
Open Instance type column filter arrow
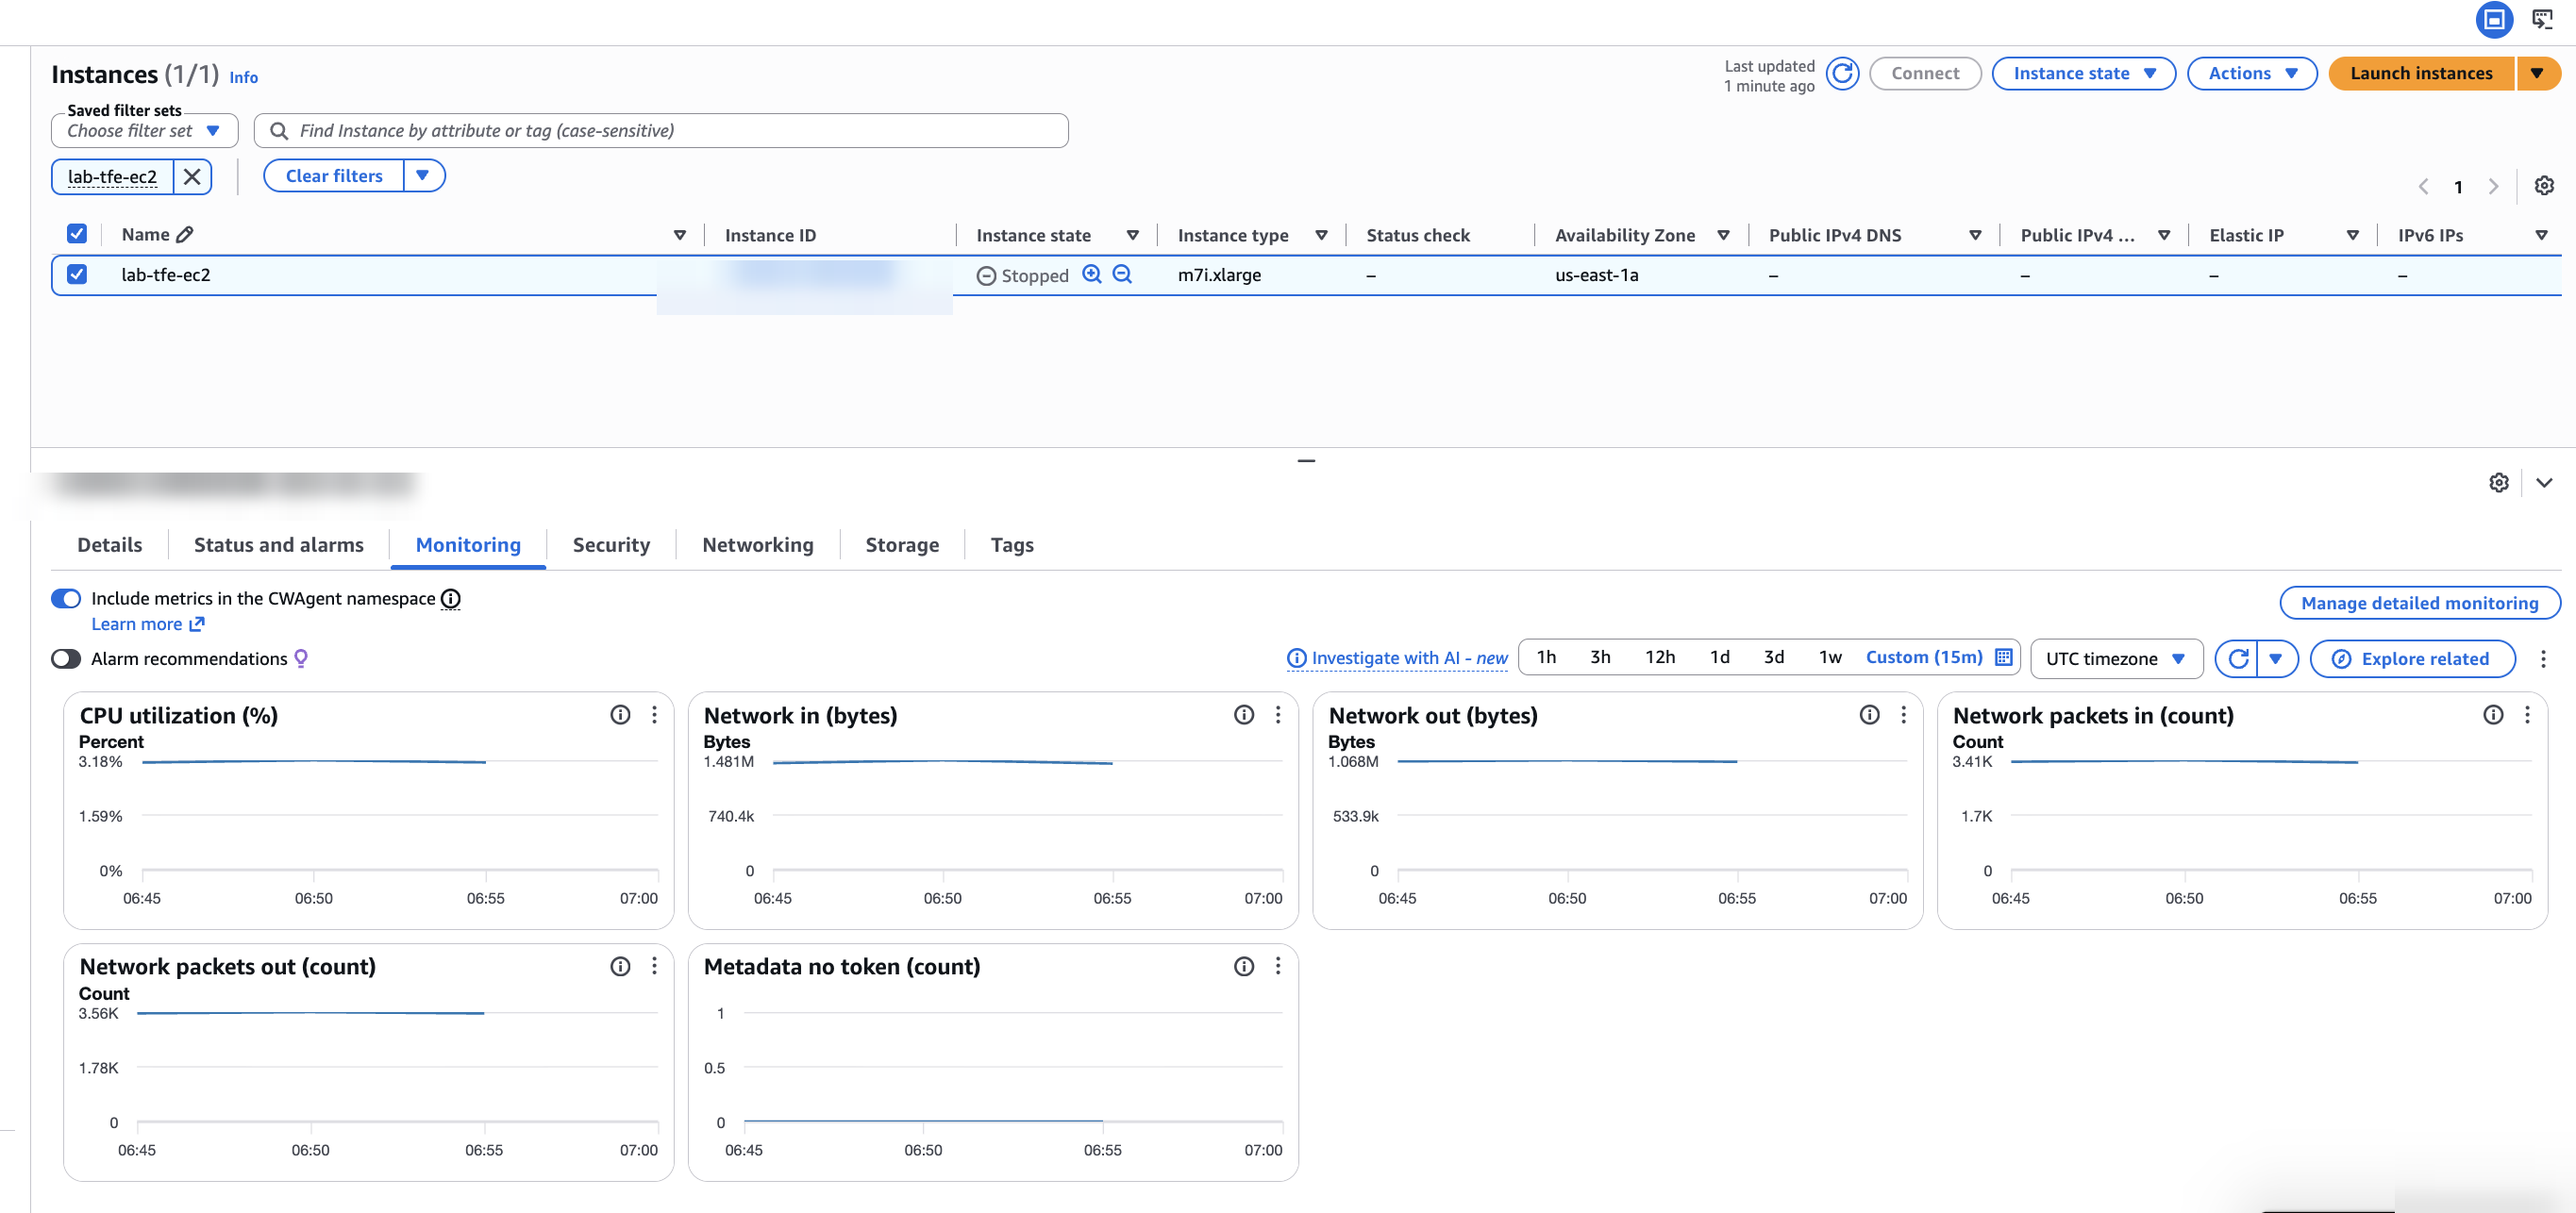click(x=1321, y=235)
